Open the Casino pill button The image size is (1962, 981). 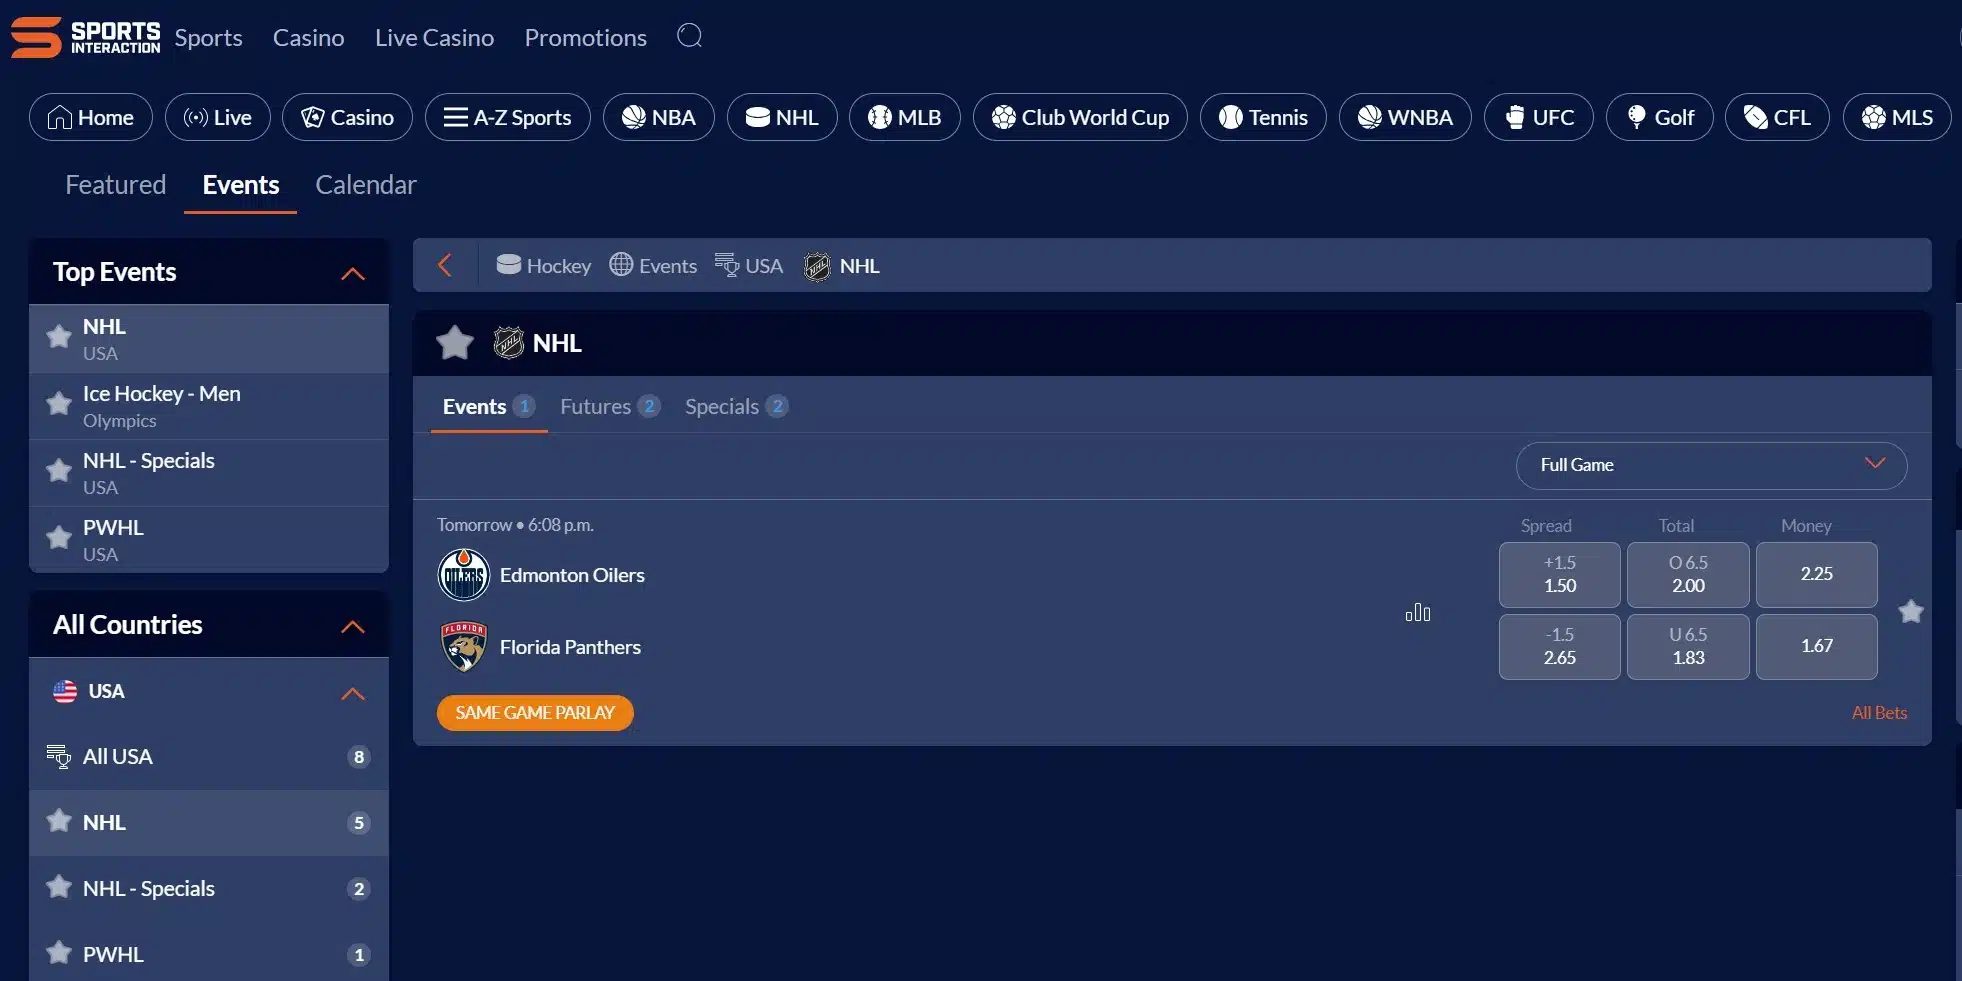tap(347, 117)
